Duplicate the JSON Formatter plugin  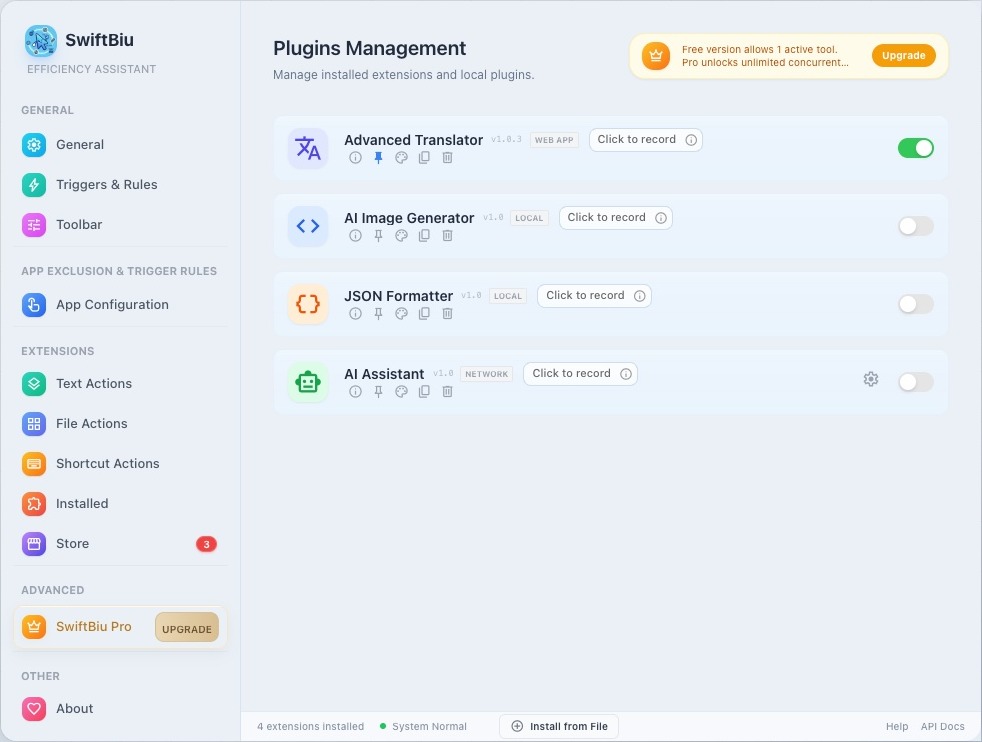point(424,314)
